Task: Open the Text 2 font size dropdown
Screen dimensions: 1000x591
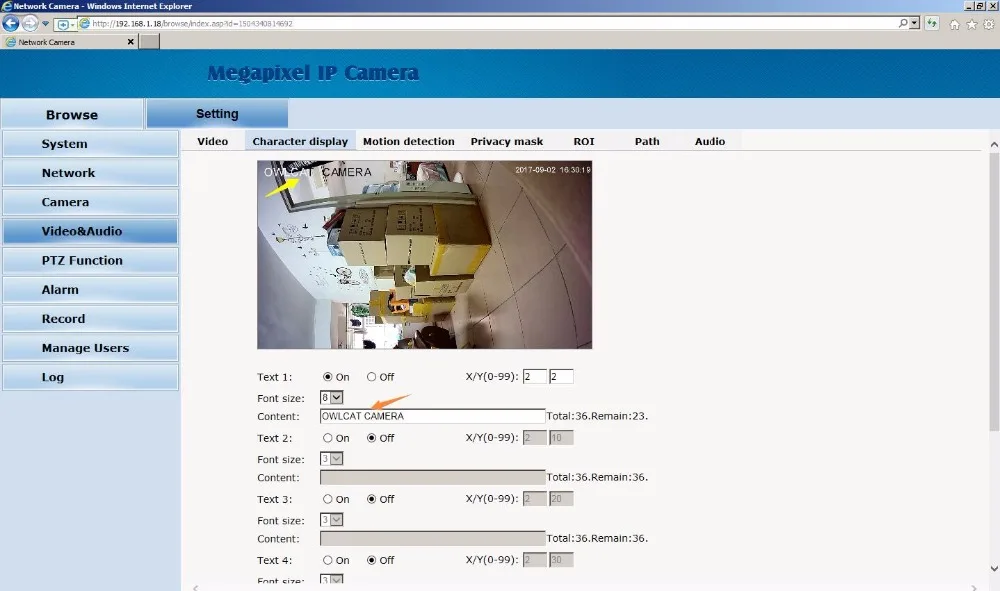Action: [332, 459]
